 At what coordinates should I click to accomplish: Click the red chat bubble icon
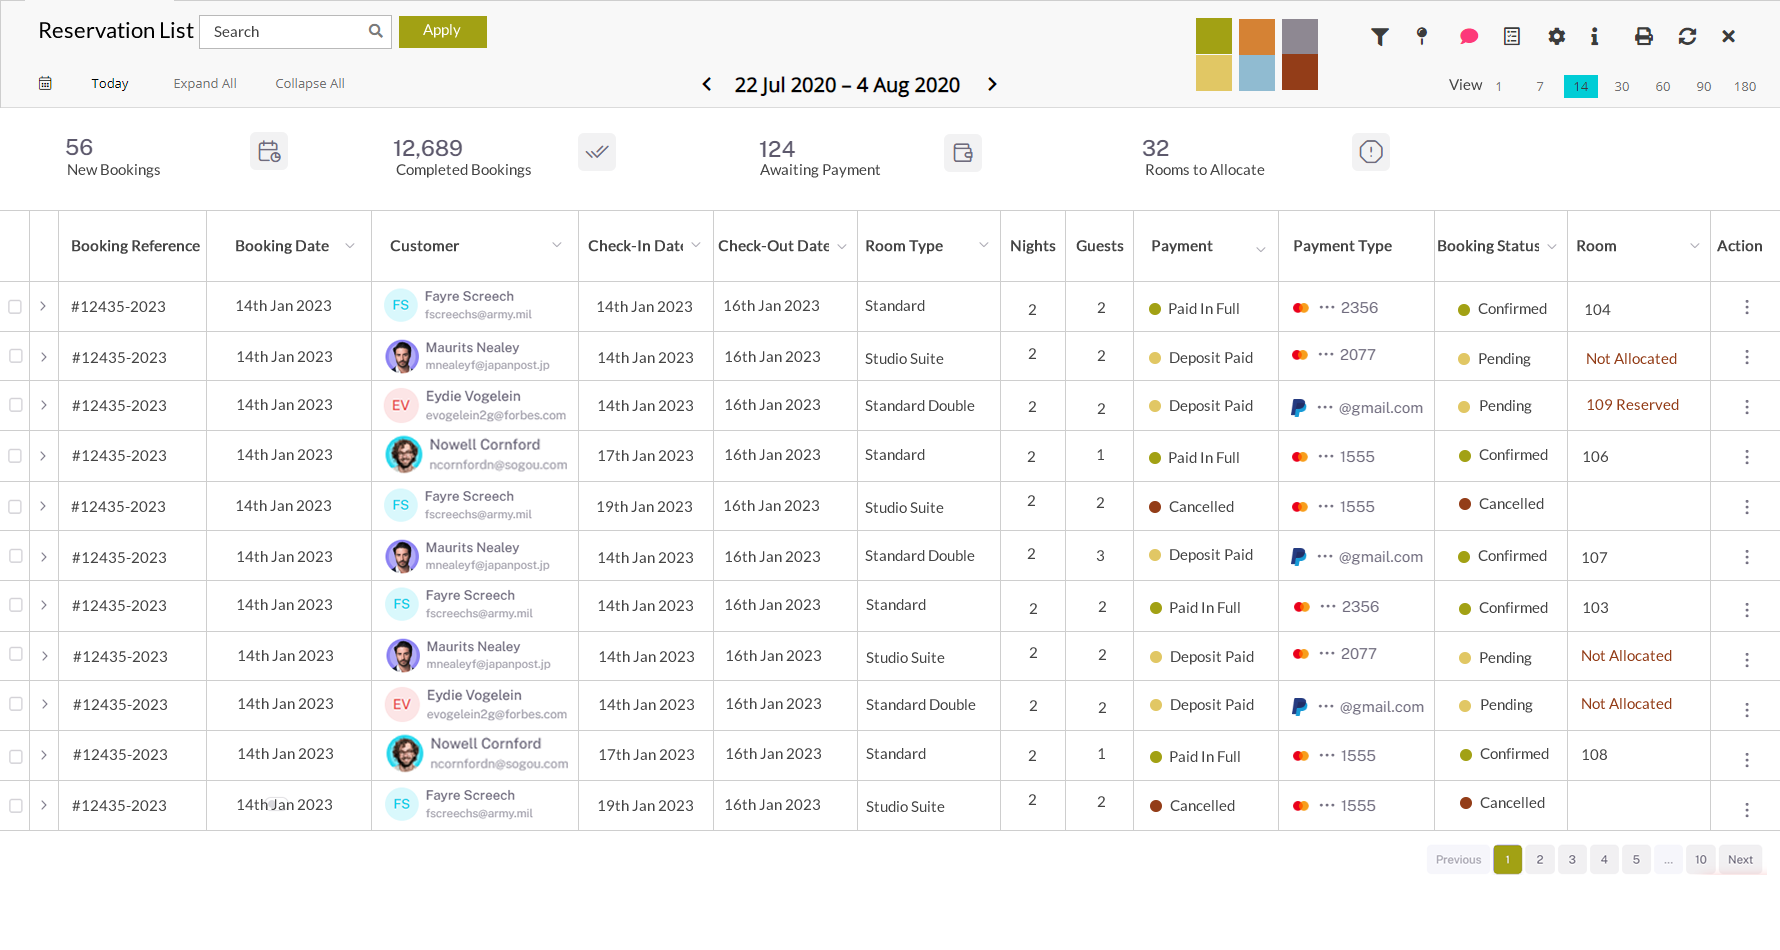click(1468, 37)
